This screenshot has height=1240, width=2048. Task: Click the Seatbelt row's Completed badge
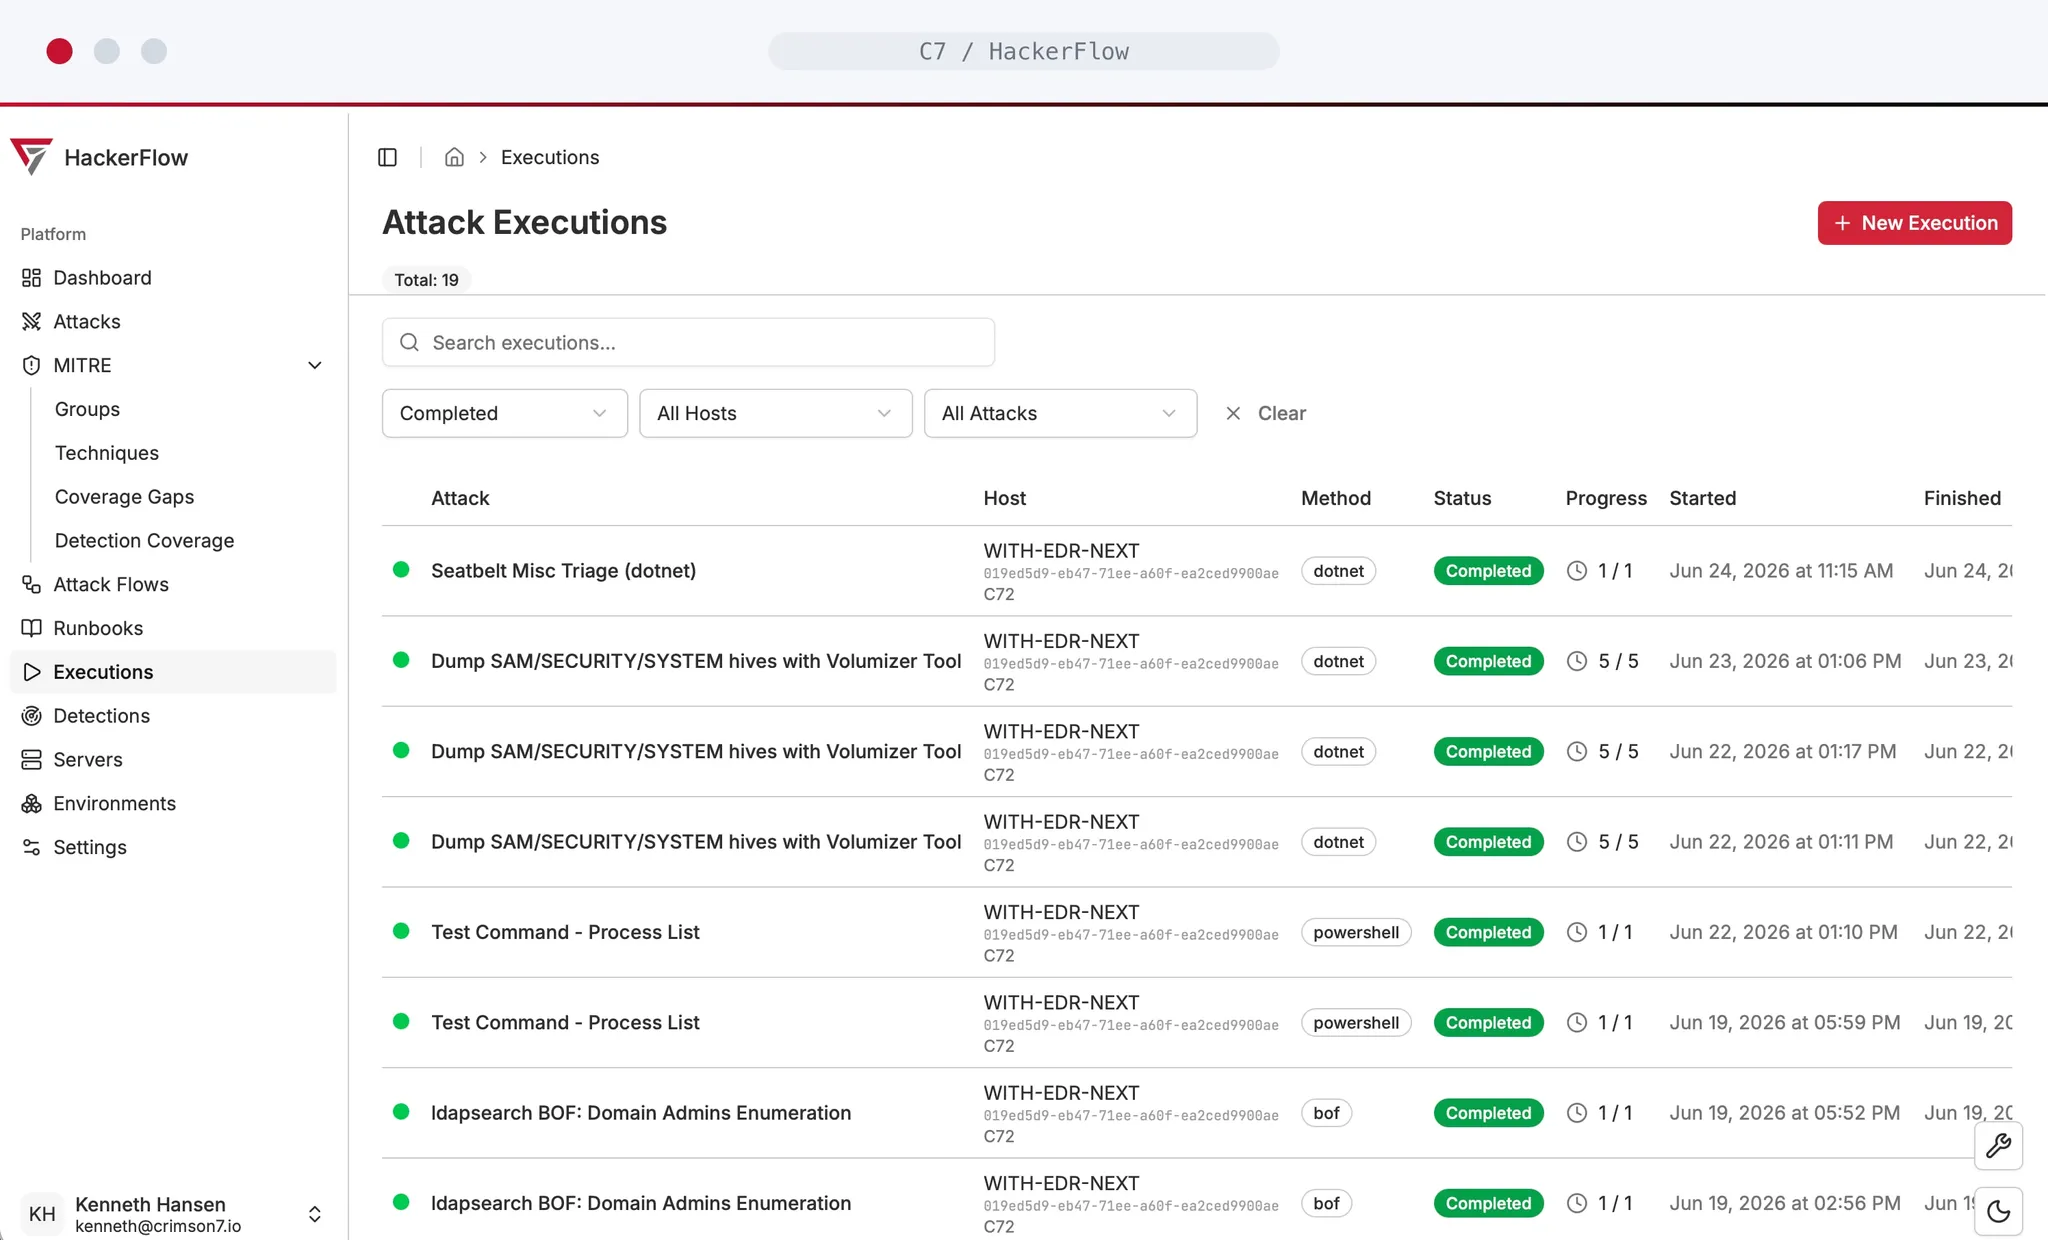(1488, 571)
